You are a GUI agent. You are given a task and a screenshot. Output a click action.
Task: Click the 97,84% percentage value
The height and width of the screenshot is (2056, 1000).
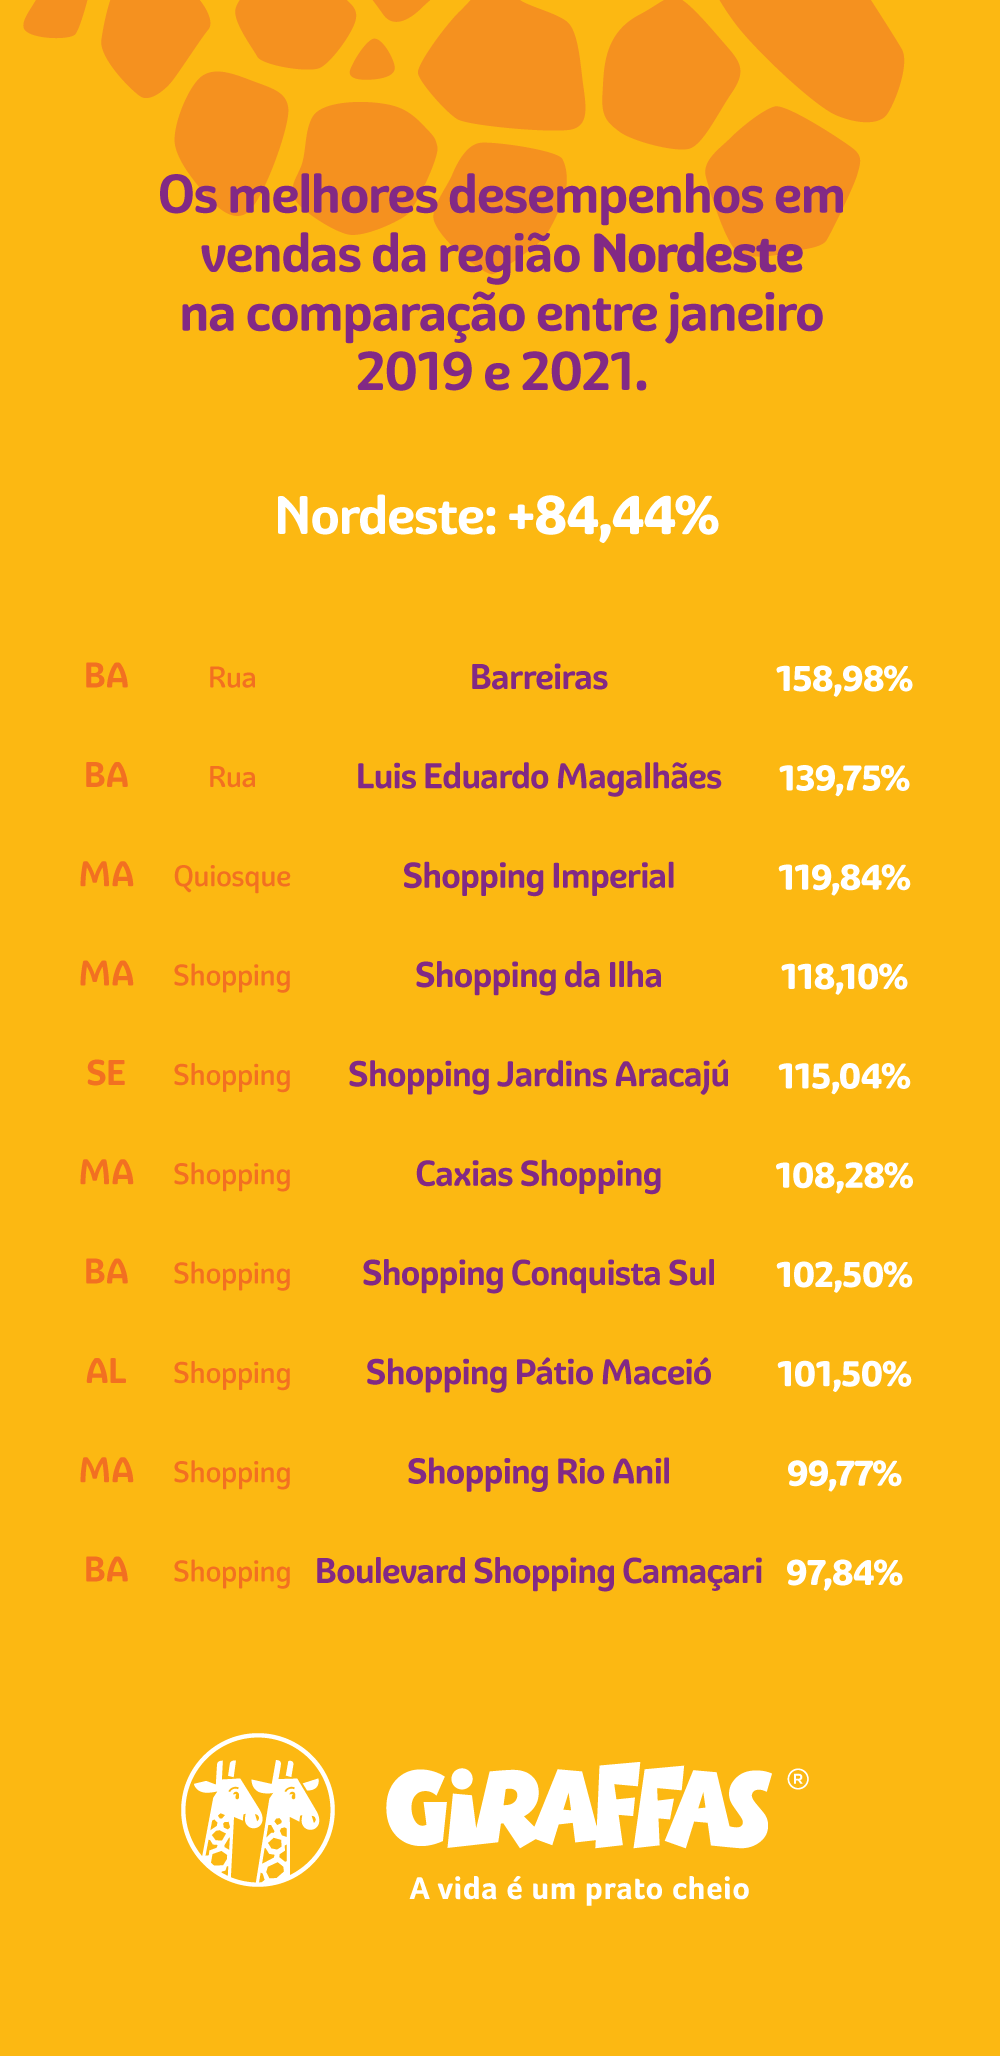(x=845, y=1574)
